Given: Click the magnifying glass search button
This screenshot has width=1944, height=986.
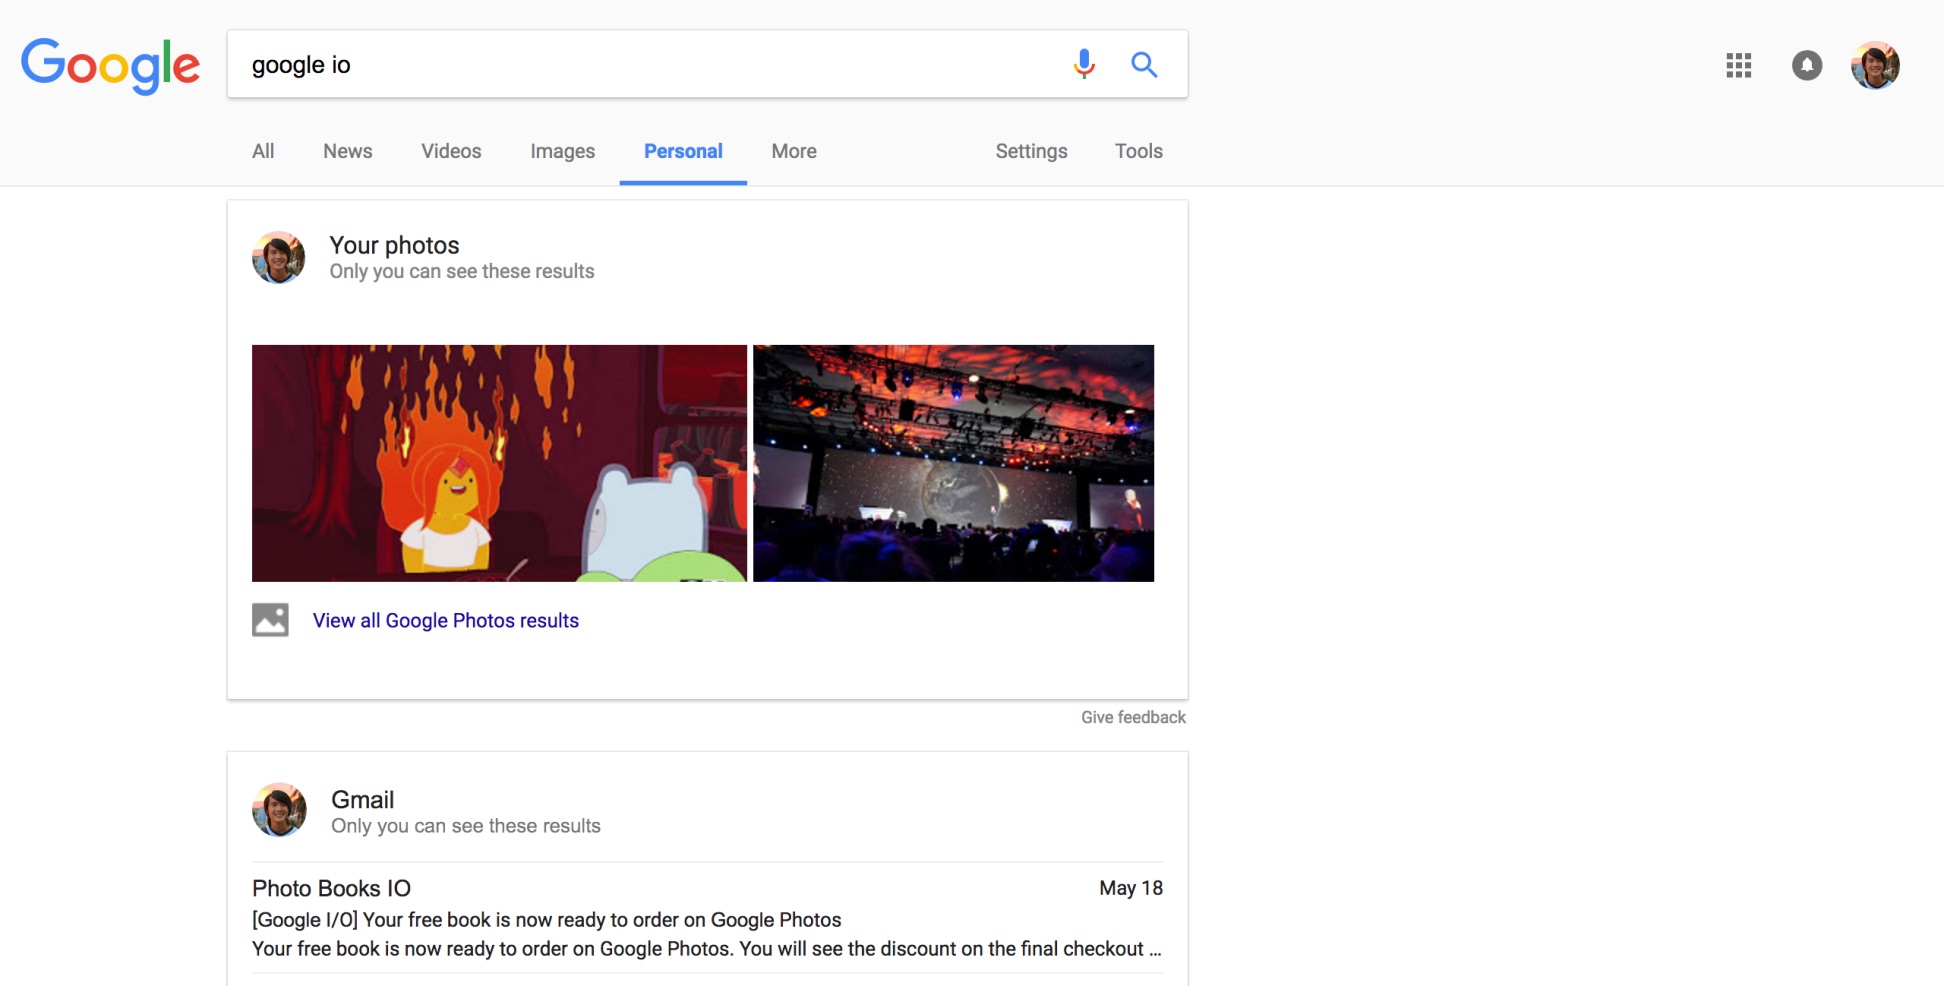Looking at the screenshot, I should click(x=1144, y=65).
